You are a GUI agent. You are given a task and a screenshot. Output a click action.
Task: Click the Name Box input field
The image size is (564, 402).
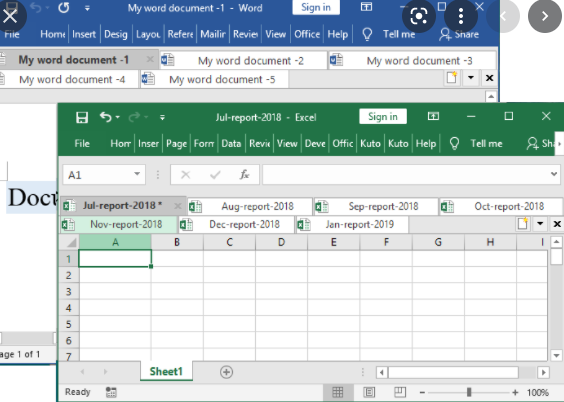98,175
